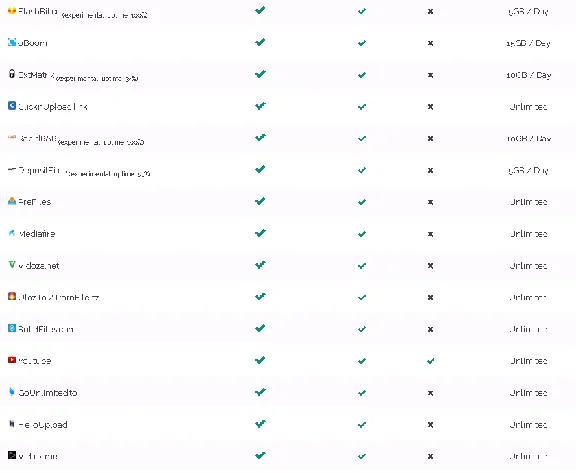Click the third-column green checkmark in the Youtube row
576x473 pixels.
point(431,361)
